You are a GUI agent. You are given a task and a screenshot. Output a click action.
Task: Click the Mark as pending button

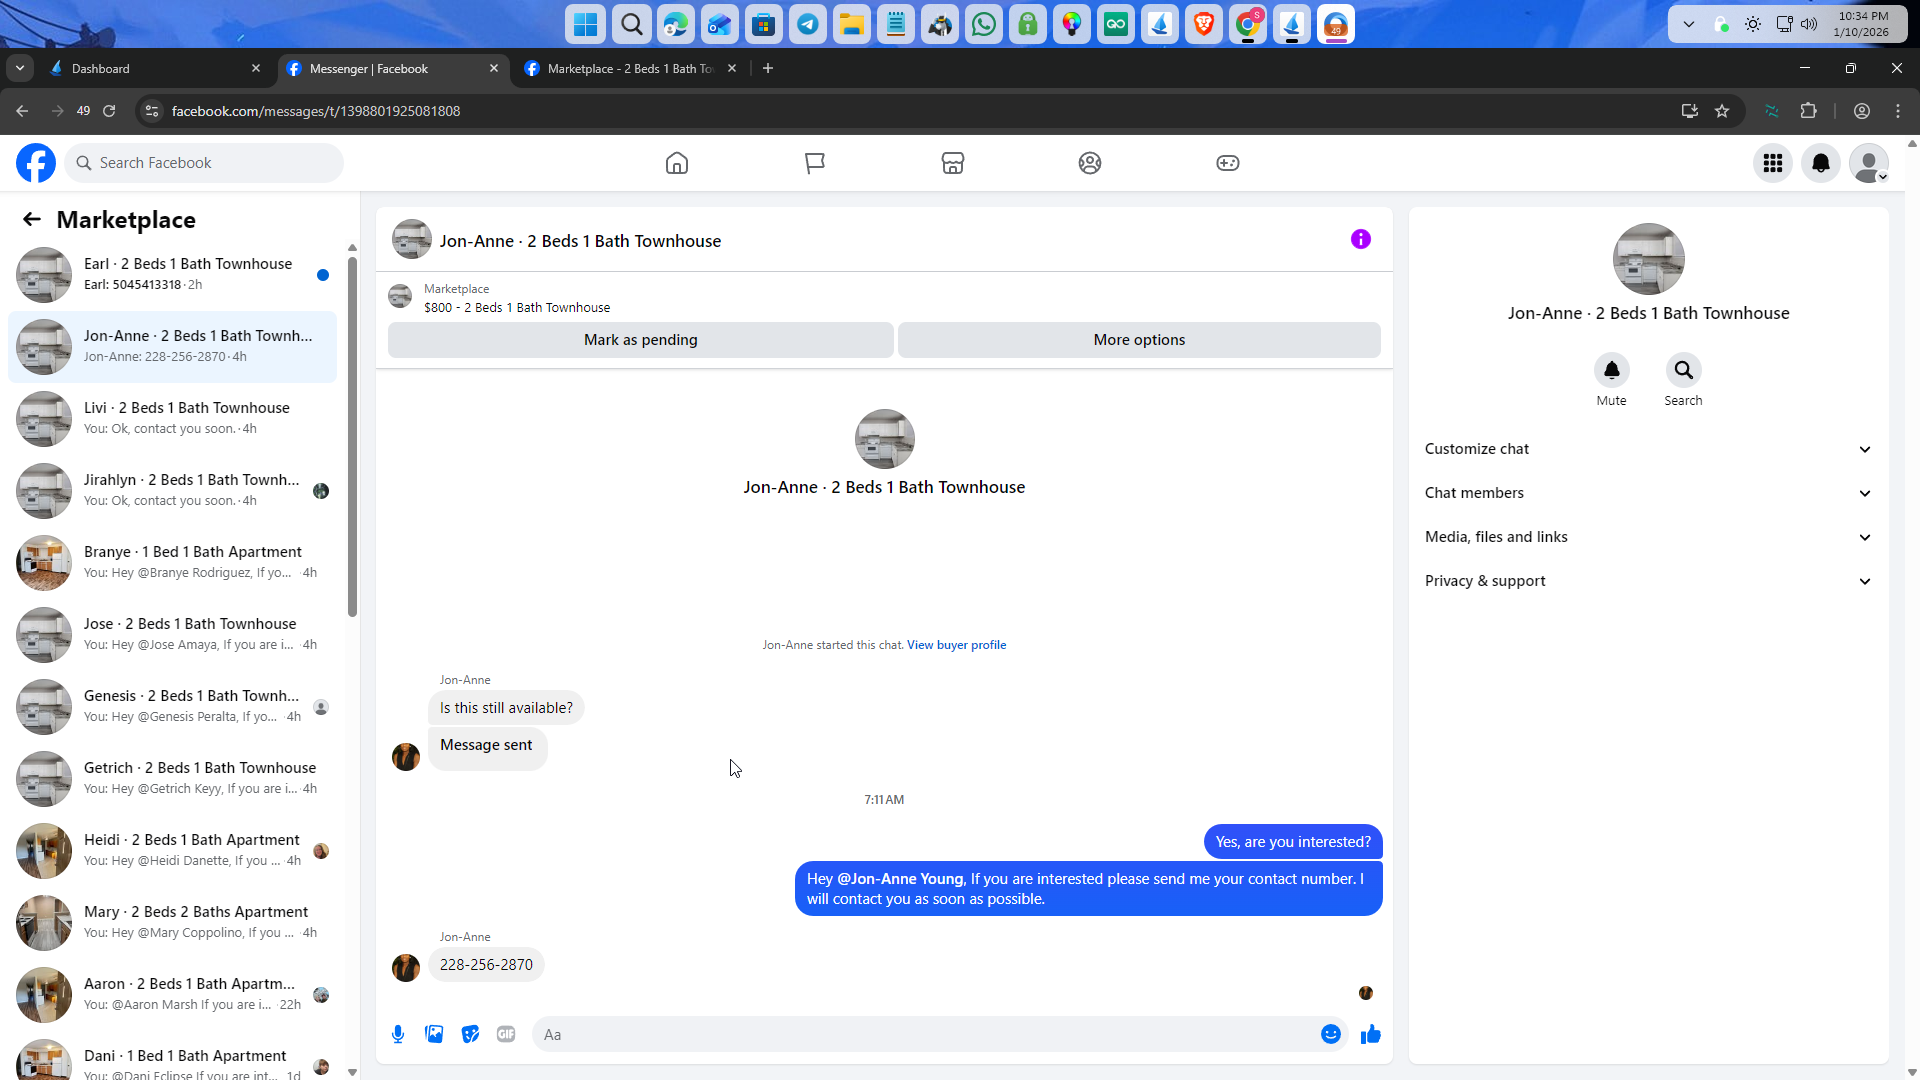click(x=640, y=340)
